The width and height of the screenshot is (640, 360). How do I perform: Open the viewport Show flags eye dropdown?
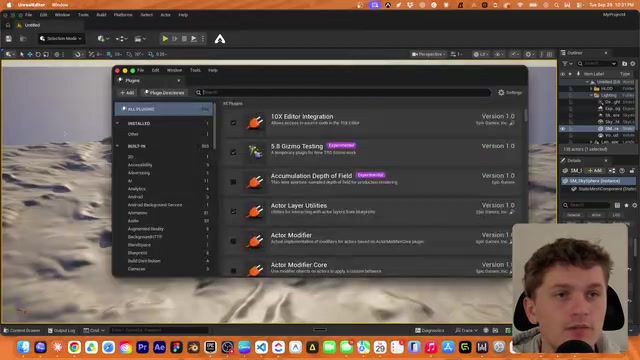pyautogui.click(x=499, y=54)
